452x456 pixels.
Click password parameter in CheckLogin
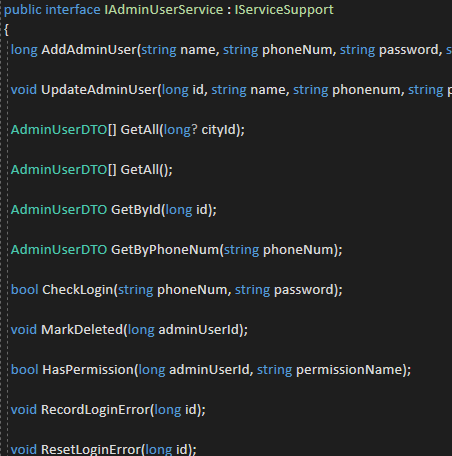(304, 290)
